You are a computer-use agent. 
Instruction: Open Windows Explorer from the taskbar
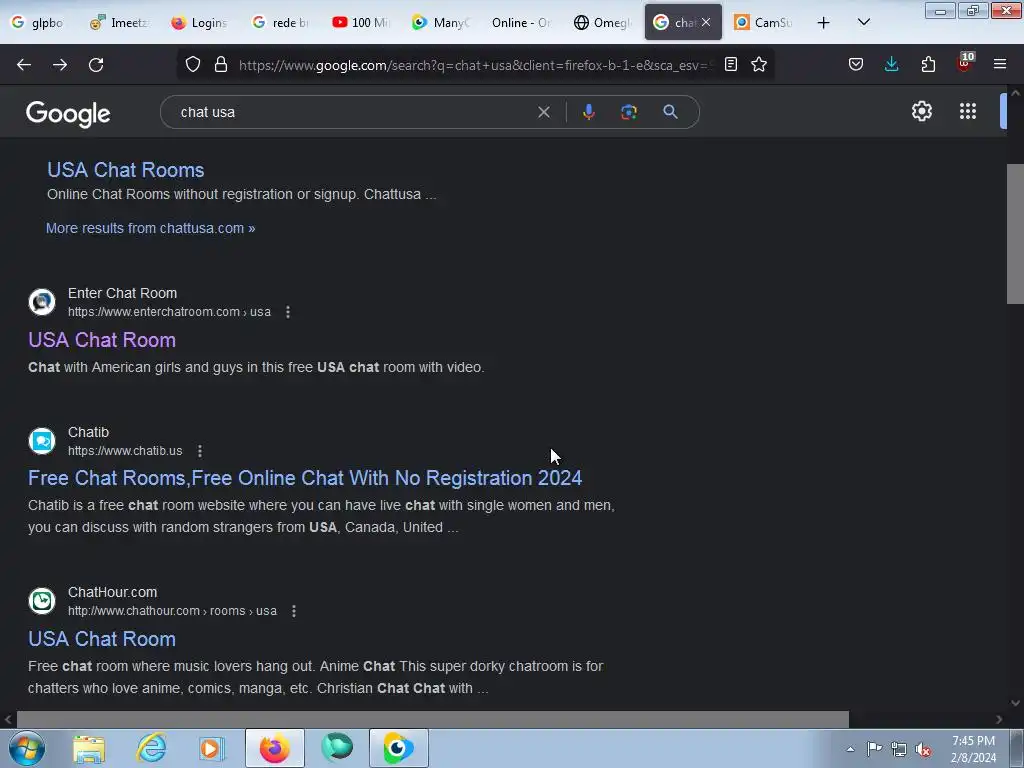pyautogui.click(x=89, y=748)
